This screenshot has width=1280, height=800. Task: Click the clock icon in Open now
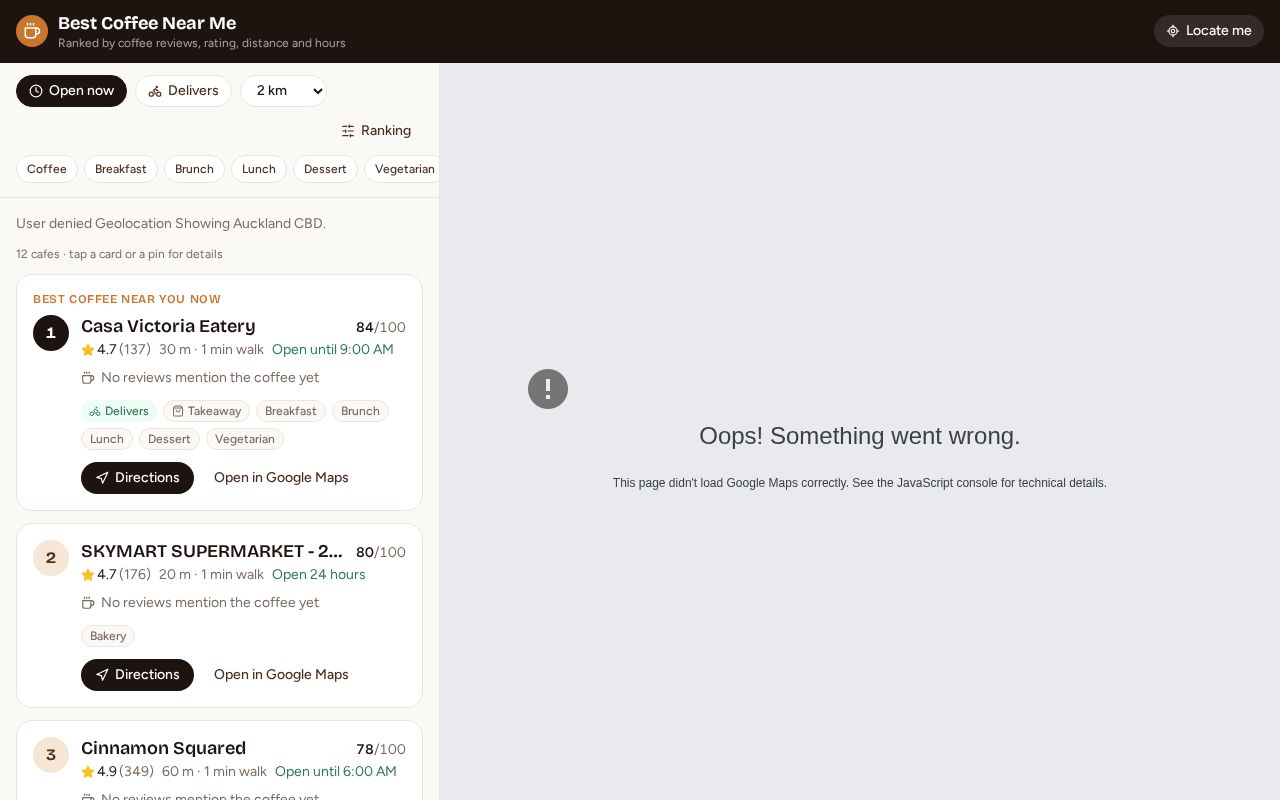36,91
